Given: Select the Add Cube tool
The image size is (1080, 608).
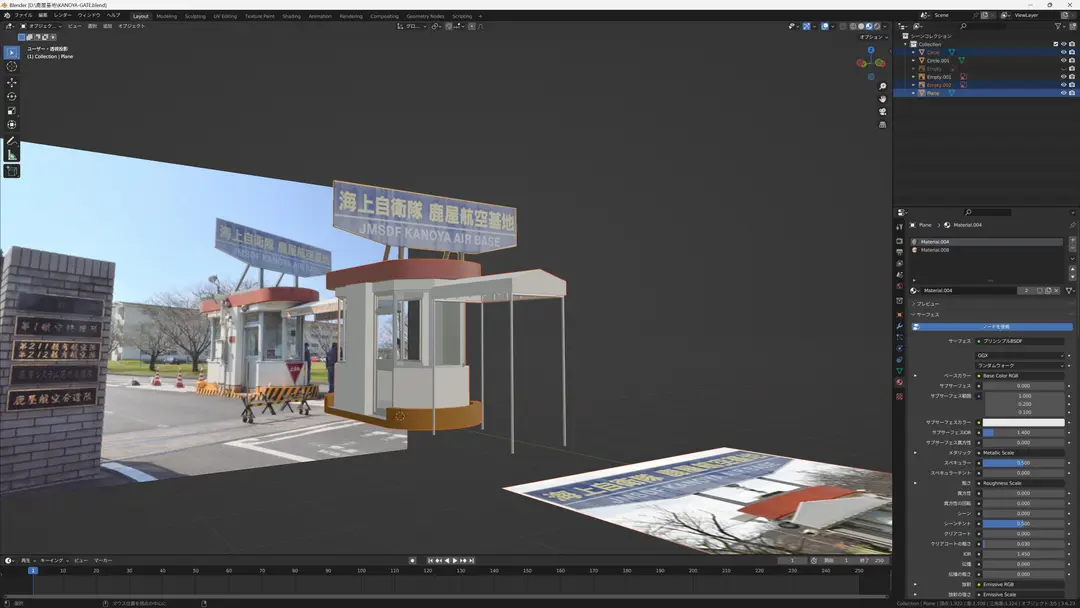Looking at the screenshot, I should pos(12,171).
